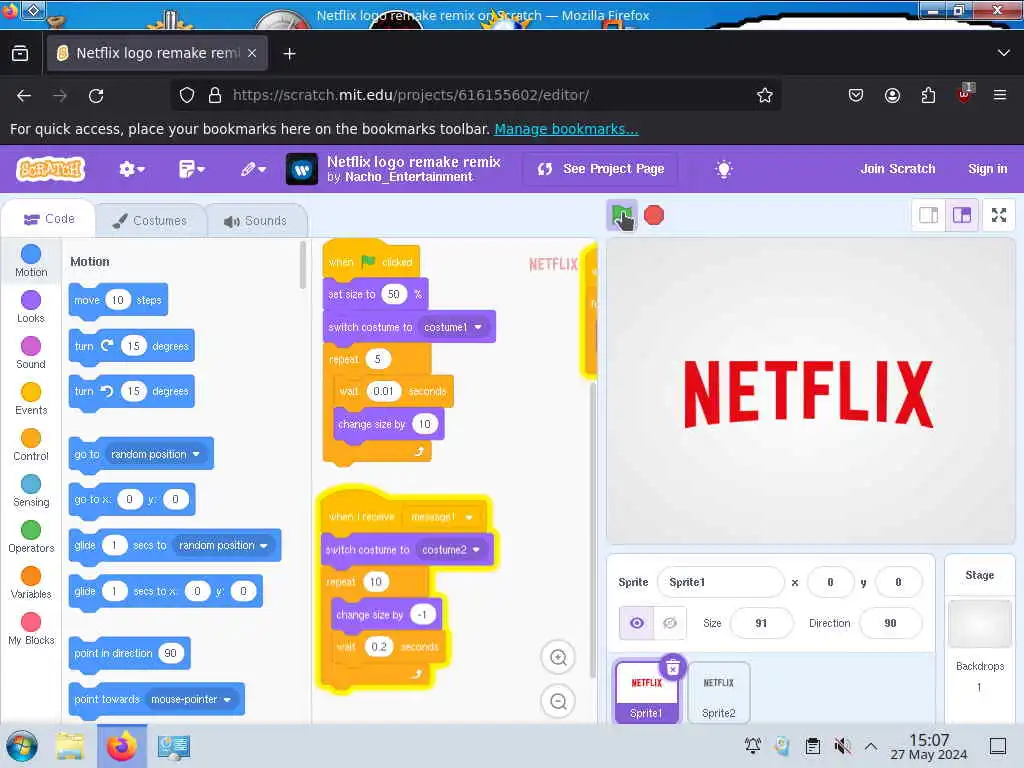This screenshot has width=1024, height=768.
Task: Open Firefox application menu
Action: (x=1000, y=95)
